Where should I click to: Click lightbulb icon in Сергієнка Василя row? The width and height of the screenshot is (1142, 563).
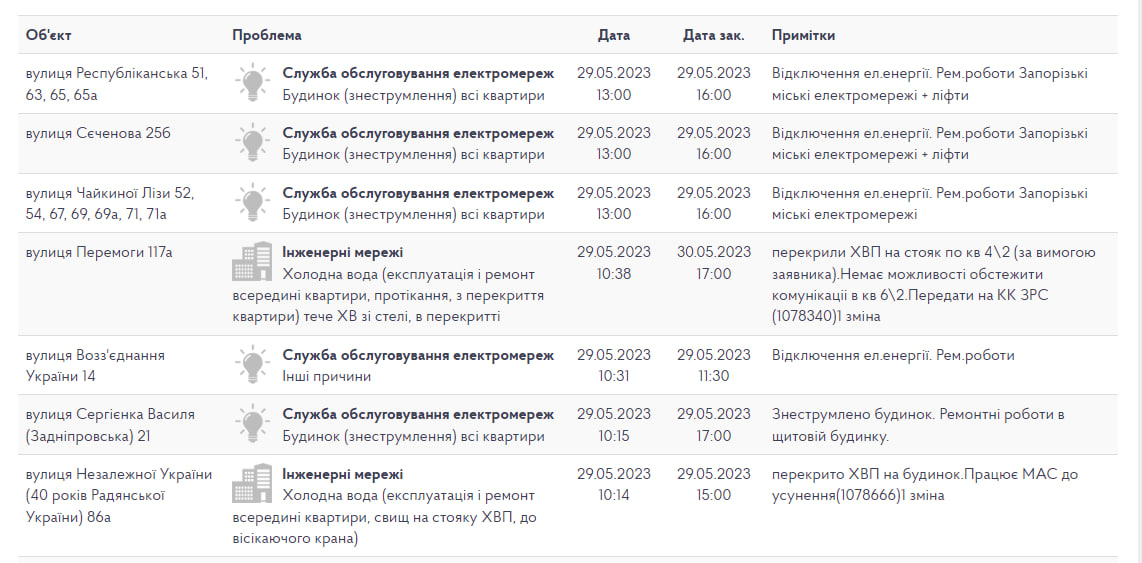[x=252, y=424]
